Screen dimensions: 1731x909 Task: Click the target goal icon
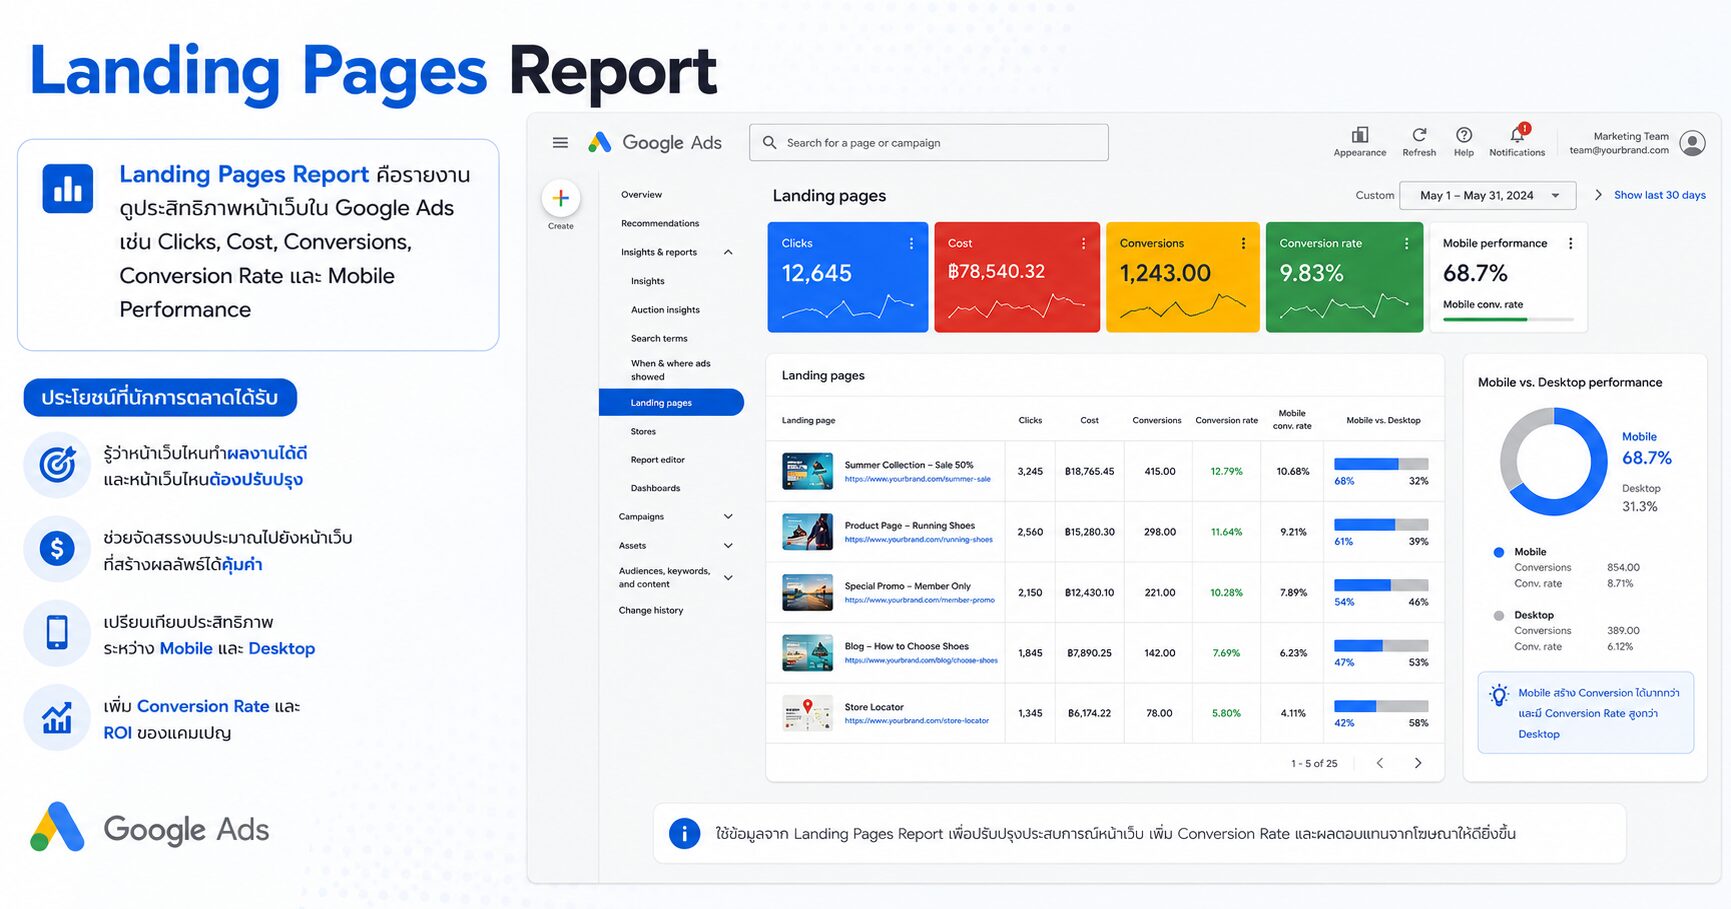tap(57, 464)
